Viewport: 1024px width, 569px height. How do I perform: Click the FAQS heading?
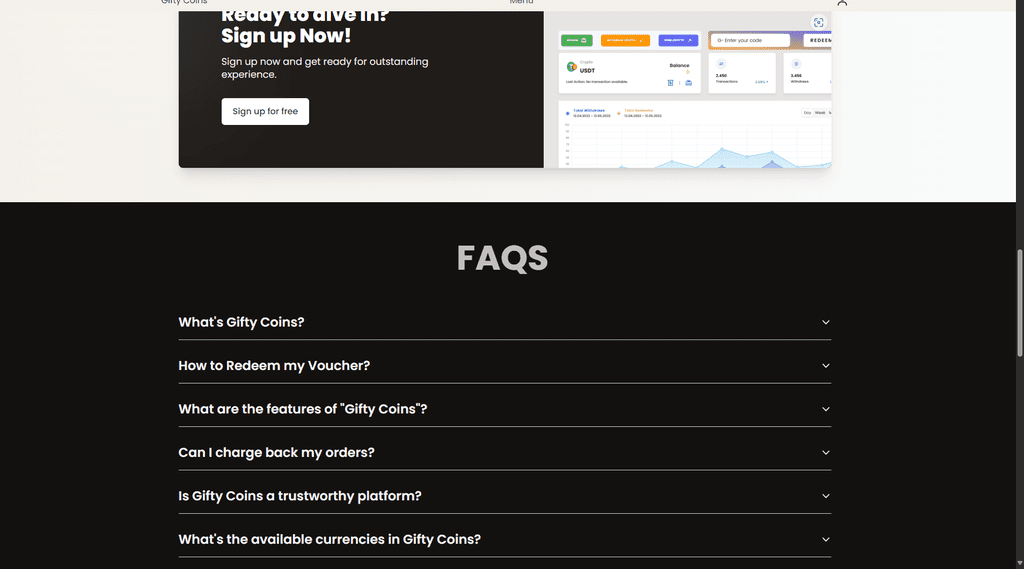(x=502, y=258)
